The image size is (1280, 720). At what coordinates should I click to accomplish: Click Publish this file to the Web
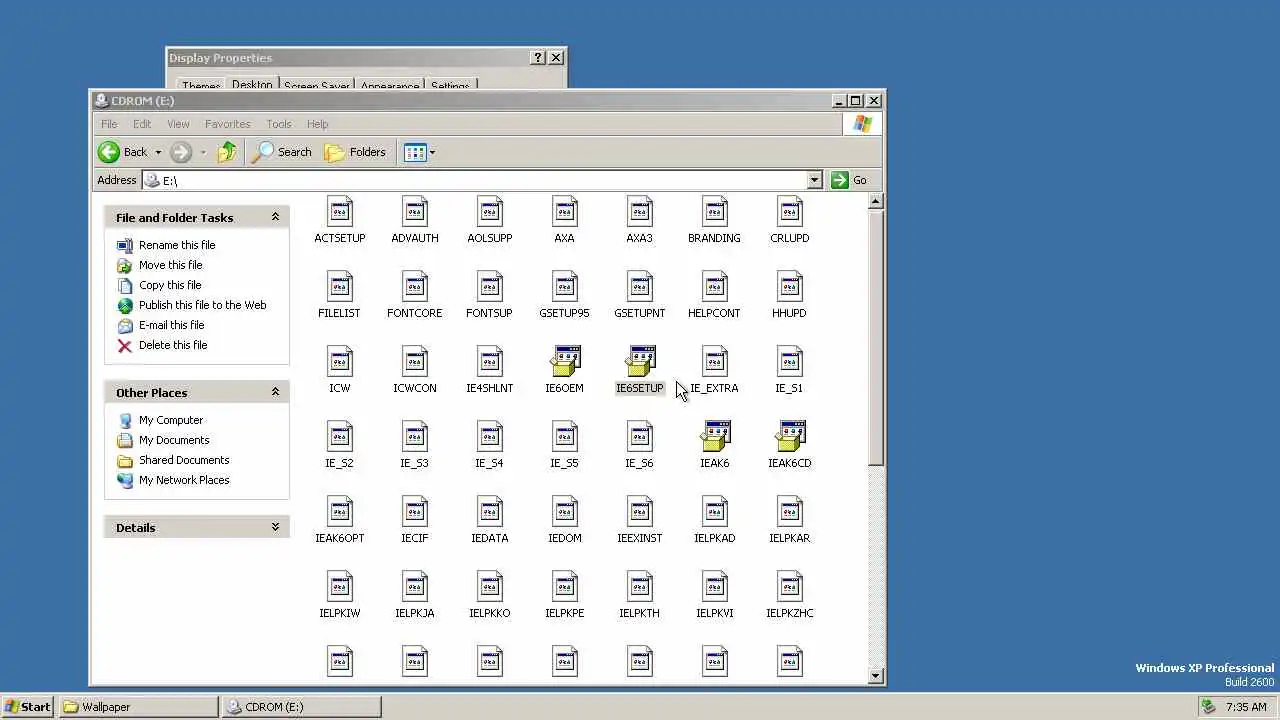(203, 305)
